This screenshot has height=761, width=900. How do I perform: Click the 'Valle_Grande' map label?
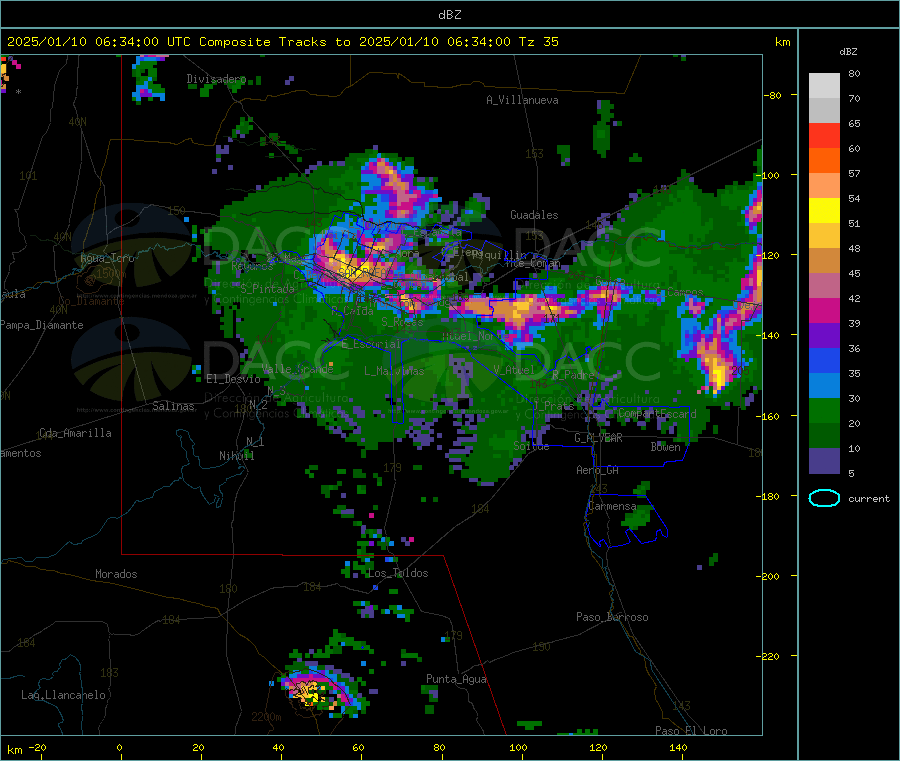[x=297, y=368]
